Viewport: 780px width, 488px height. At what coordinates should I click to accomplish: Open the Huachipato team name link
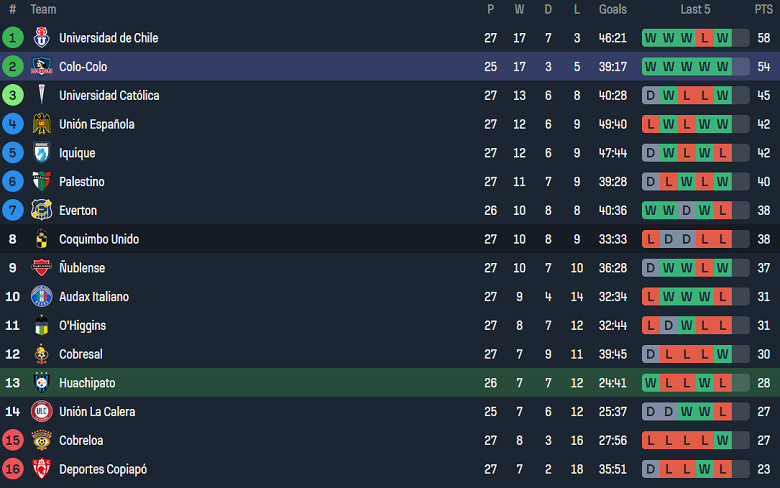[x=87, y=383]
